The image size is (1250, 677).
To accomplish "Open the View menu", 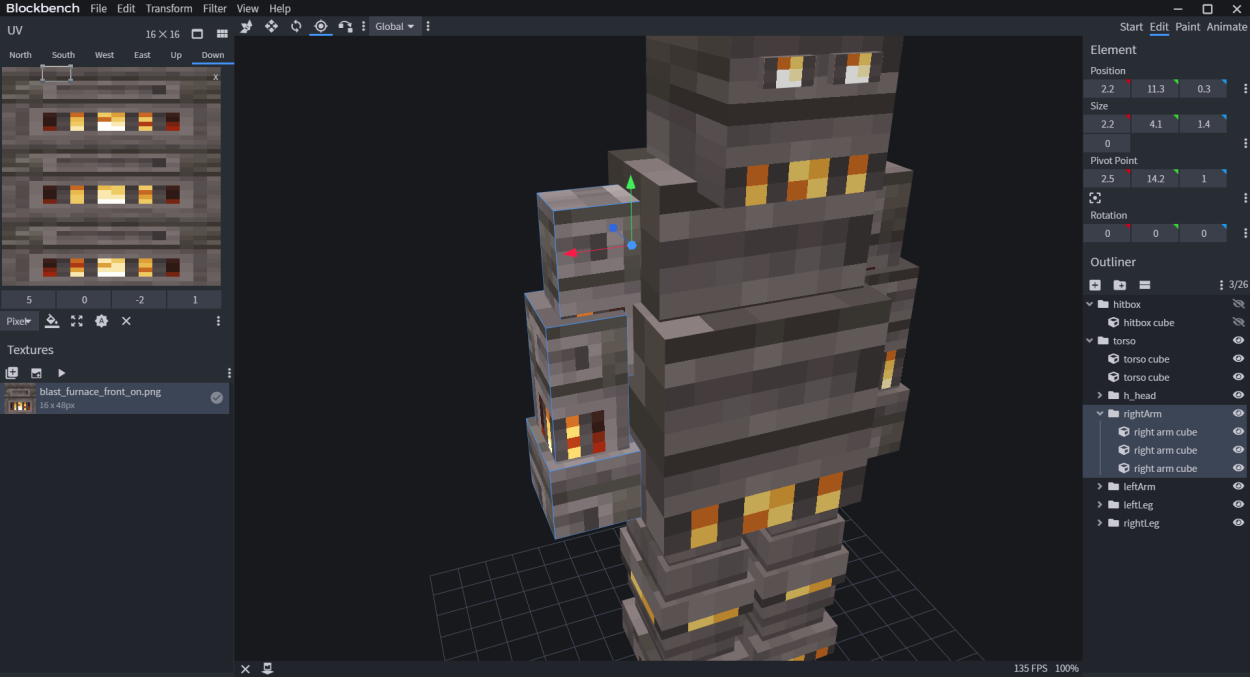I will (247, 8).
